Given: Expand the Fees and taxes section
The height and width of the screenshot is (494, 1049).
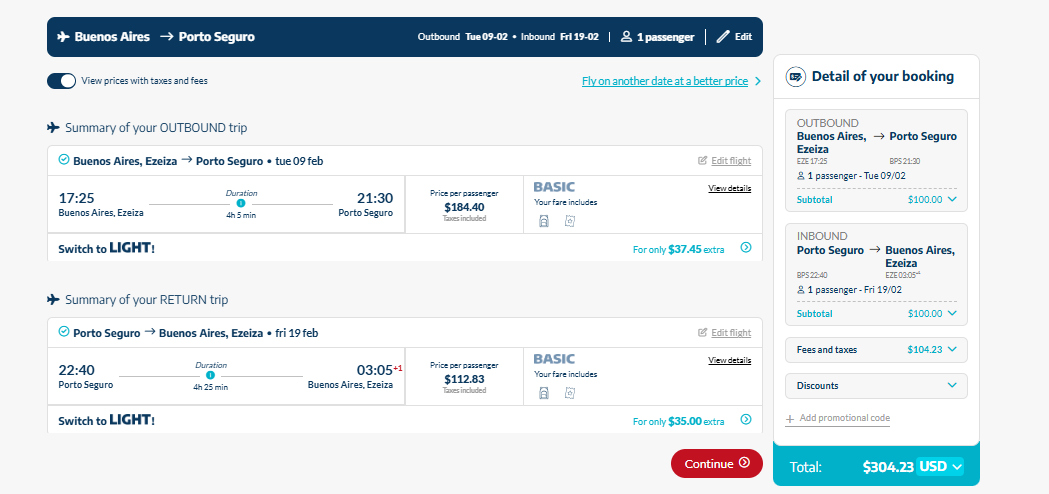Looking at the screenshot, I should coord(876,349).
